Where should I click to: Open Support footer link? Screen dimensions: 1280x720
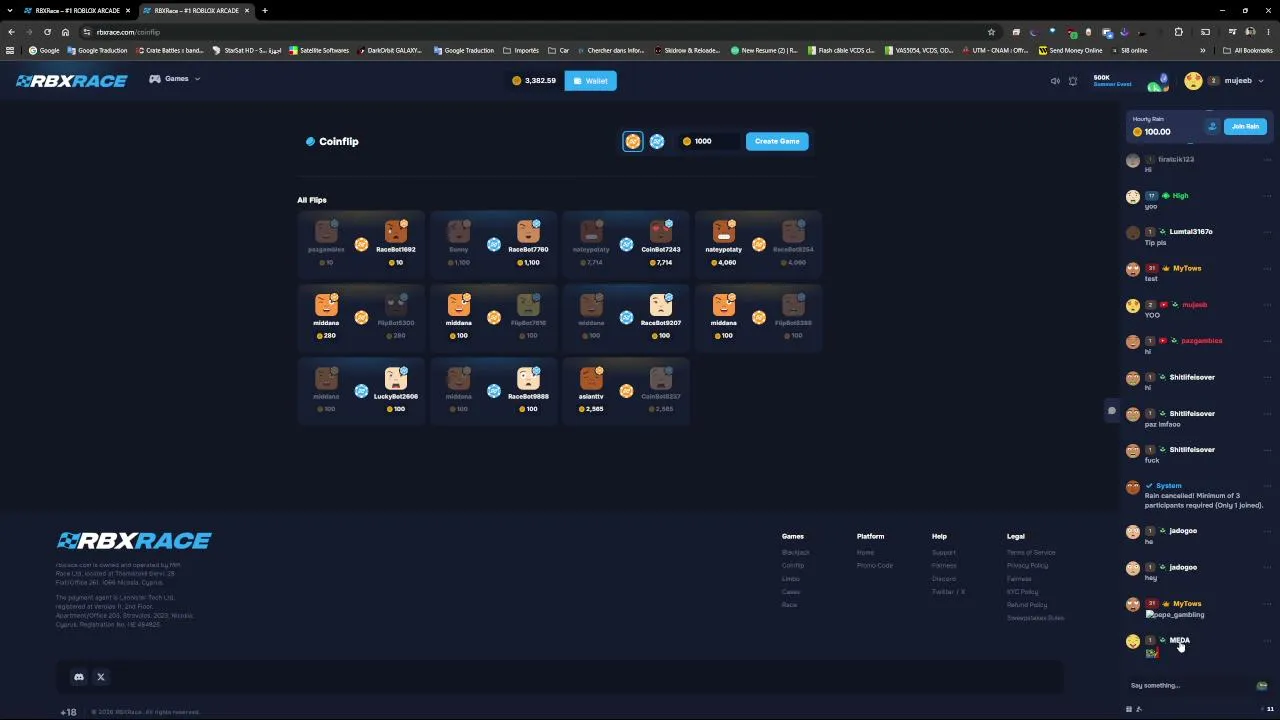click(x=944, y=553)
